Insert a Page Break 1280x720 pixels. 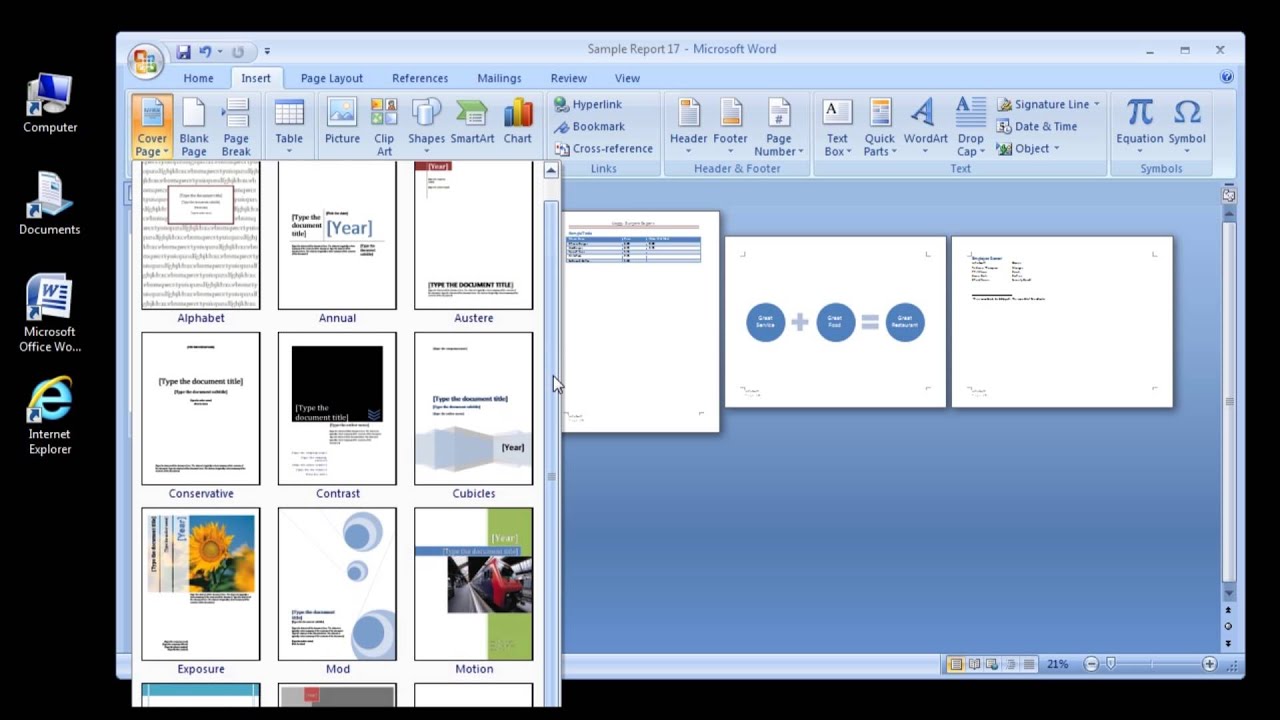click(x=236, y=127)
